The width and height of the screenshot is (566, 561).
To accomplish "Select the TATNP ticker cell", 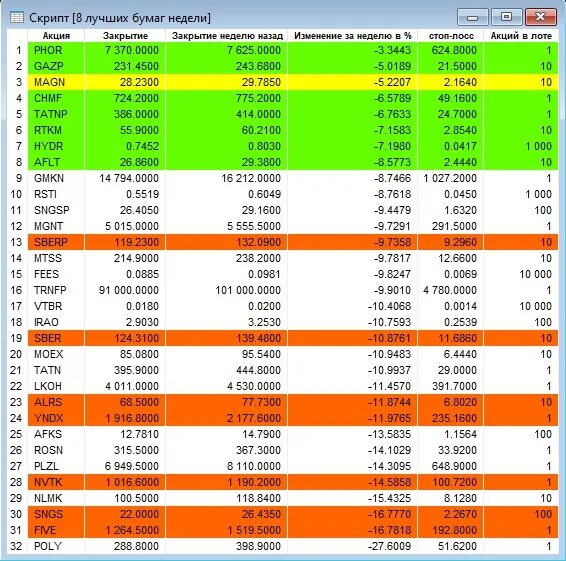I will 56,114.
